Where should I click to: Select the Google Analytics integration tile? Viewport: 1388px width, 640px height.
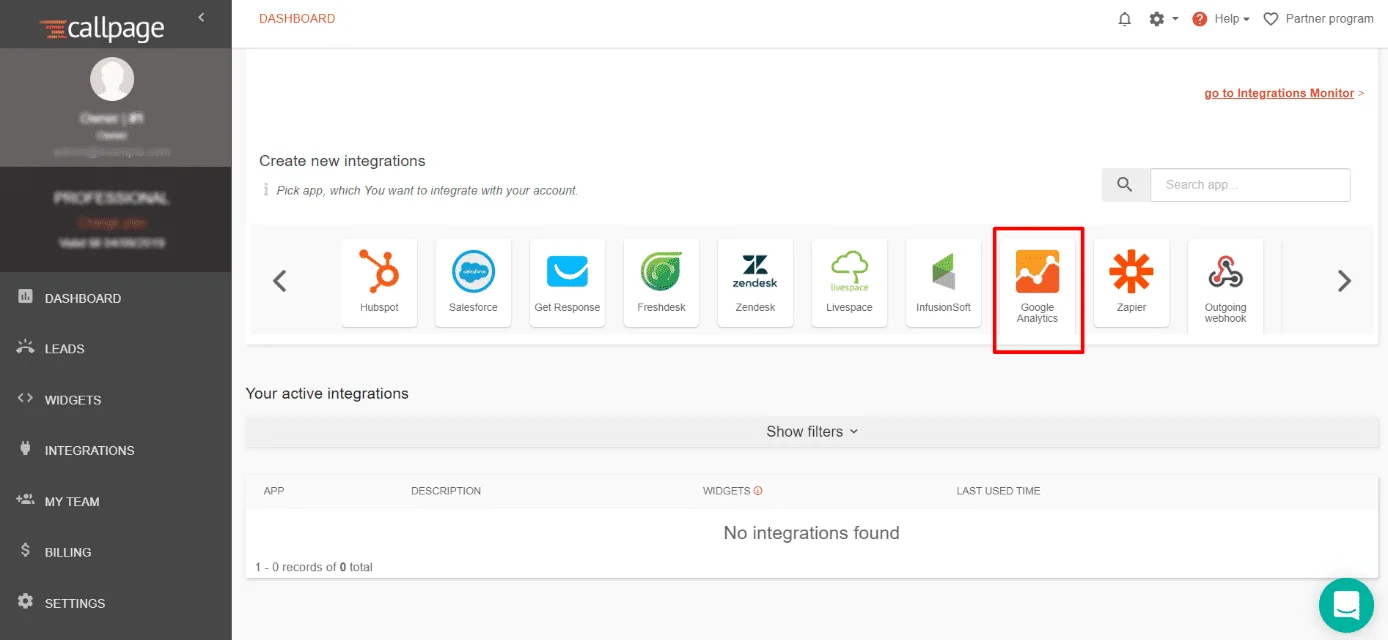coord(1037,286)
